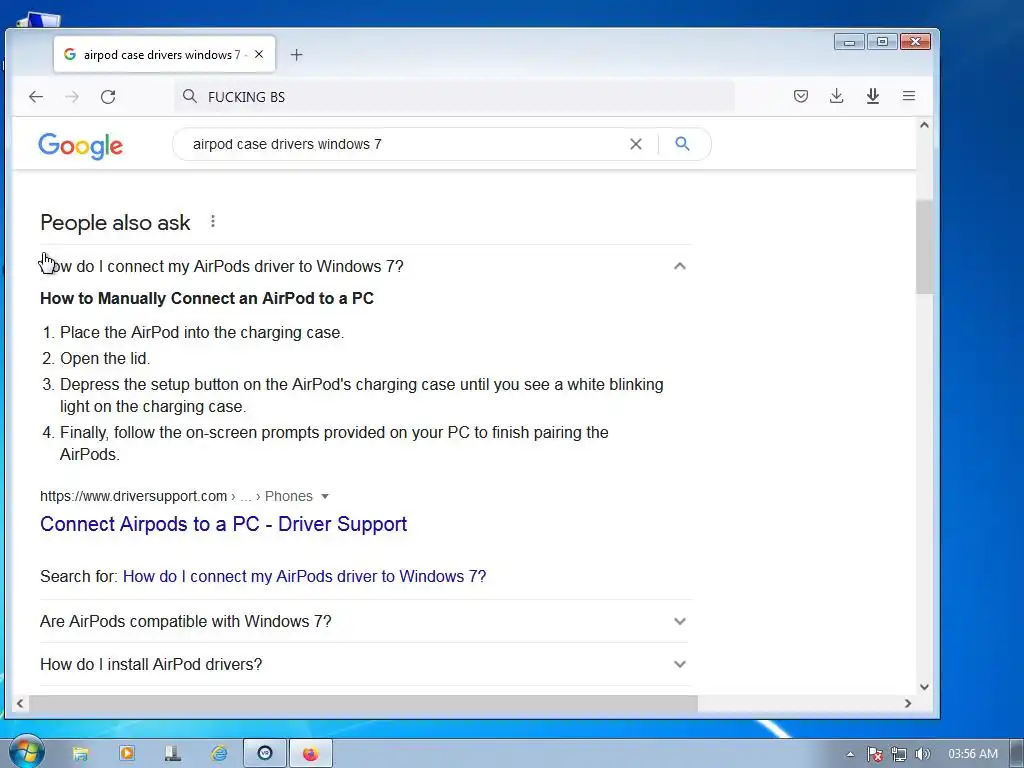The width and height of the screenshot is (1024, 768).
Task: Click the step Open the lid
Action: coord(104,359)
